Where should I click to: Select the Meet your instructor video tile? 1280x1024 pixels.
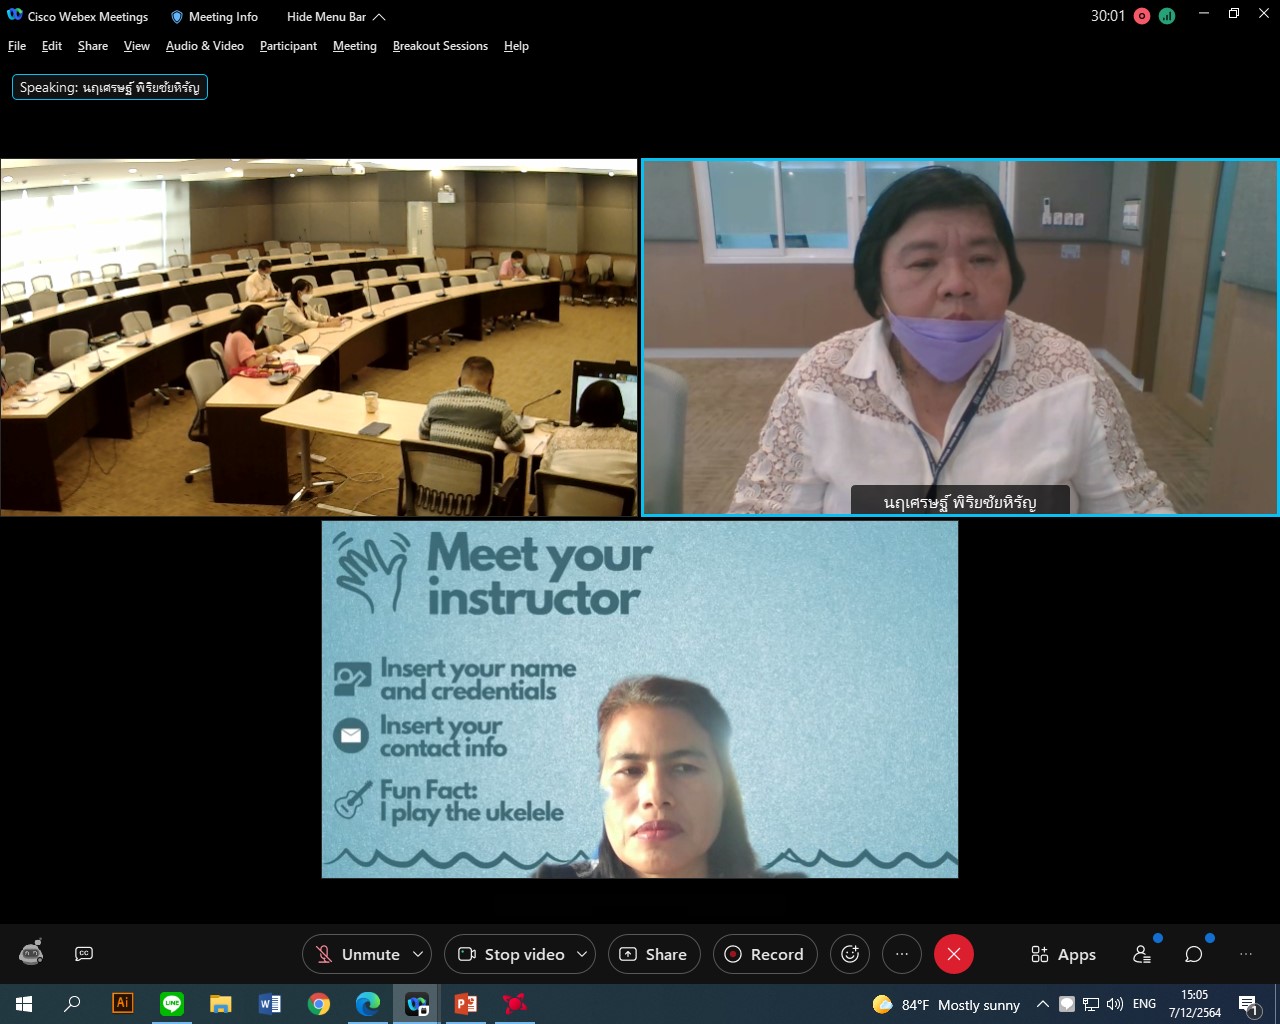coord(640,699)
